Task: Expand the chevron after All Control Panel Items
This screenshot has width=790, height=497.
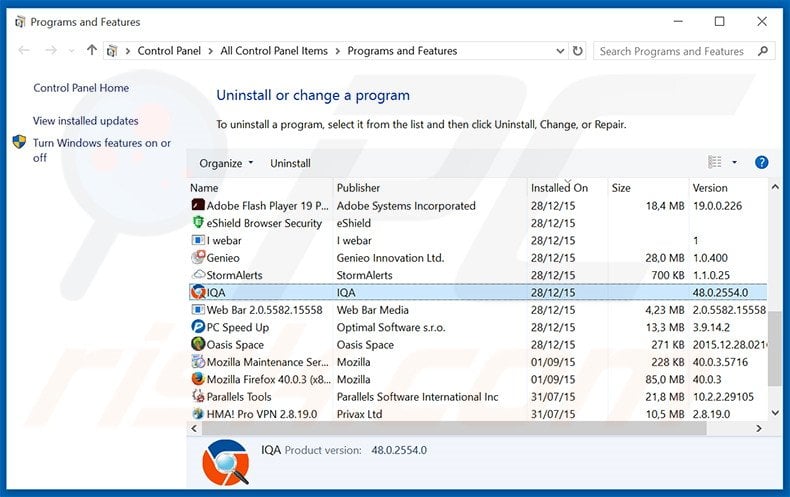Action: point(337,51)
